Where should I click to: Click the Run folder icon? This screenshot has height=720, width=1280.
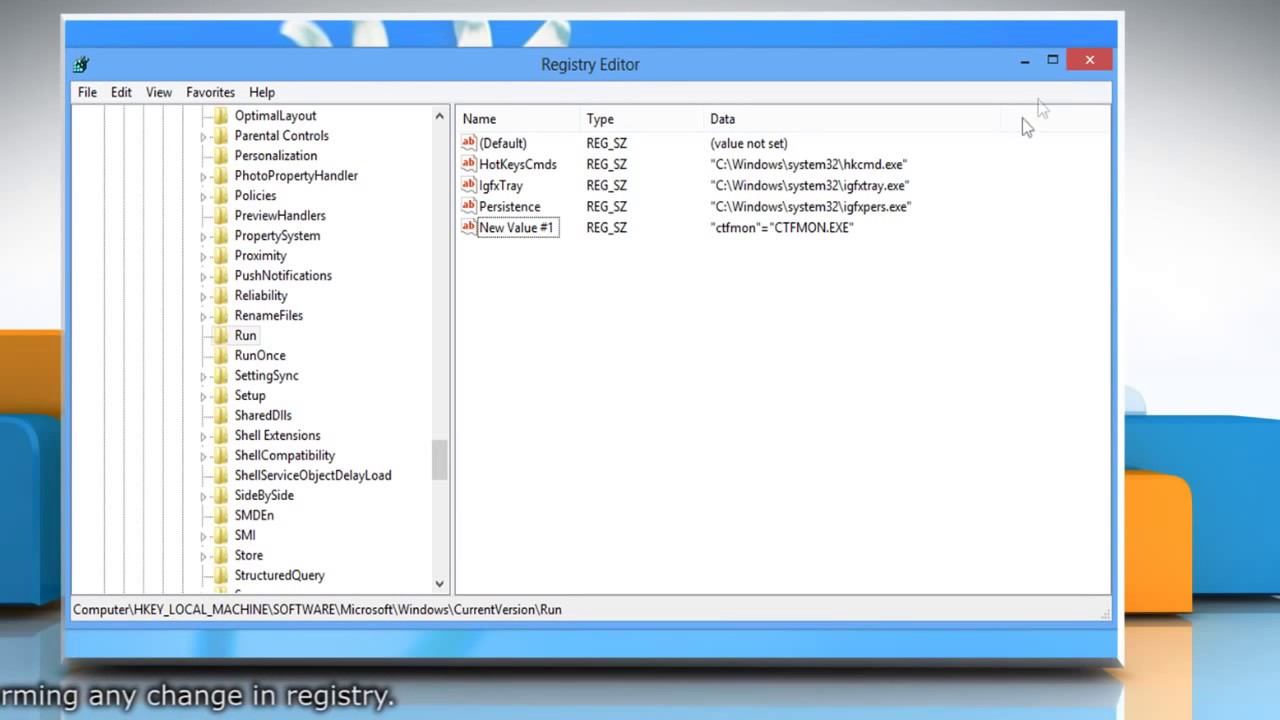click(x=221, y=336)
